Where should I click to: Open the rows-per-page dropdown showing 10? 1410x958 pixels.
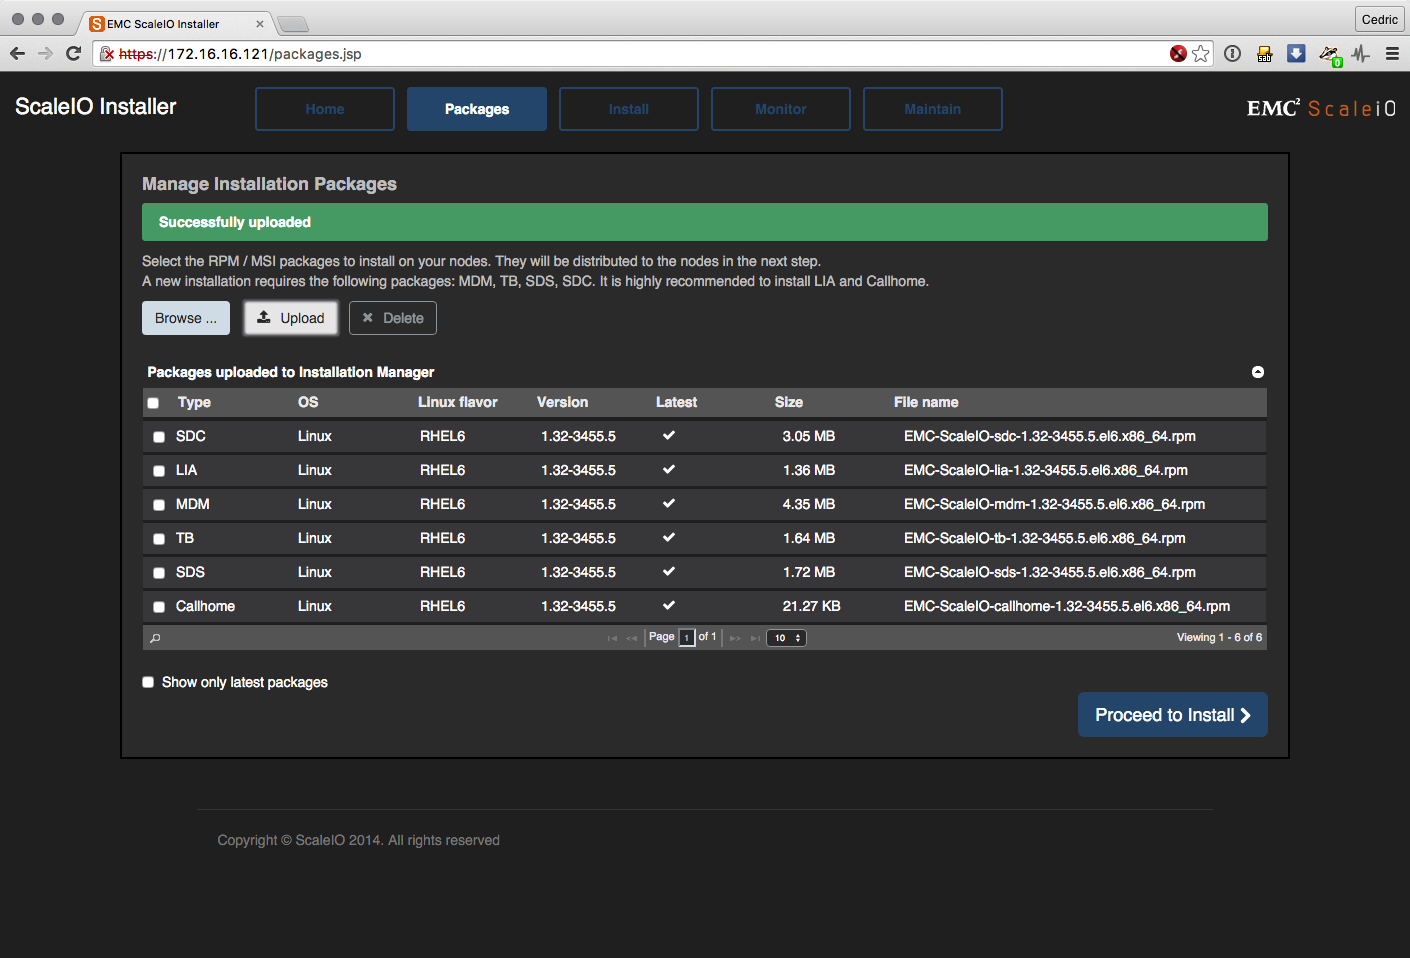[786, 638]
